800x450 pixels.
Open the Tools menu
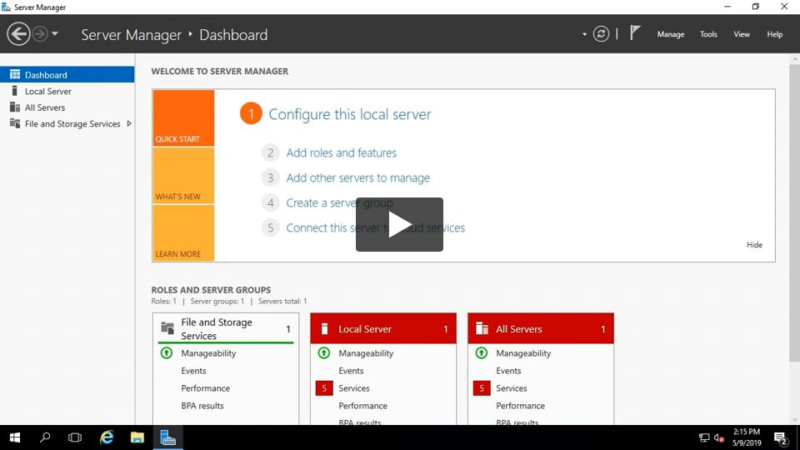708,34
